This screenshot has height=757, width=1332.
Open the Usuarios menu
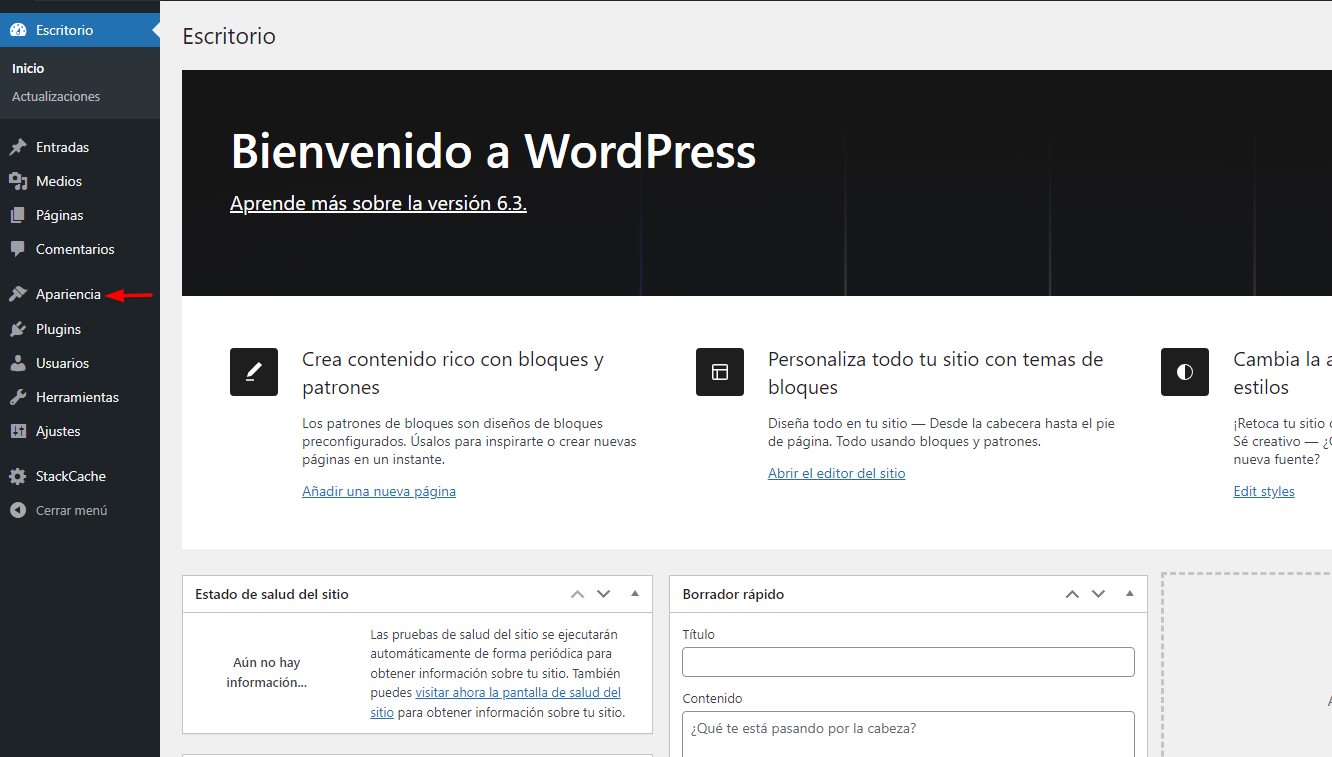click(80, 363)
